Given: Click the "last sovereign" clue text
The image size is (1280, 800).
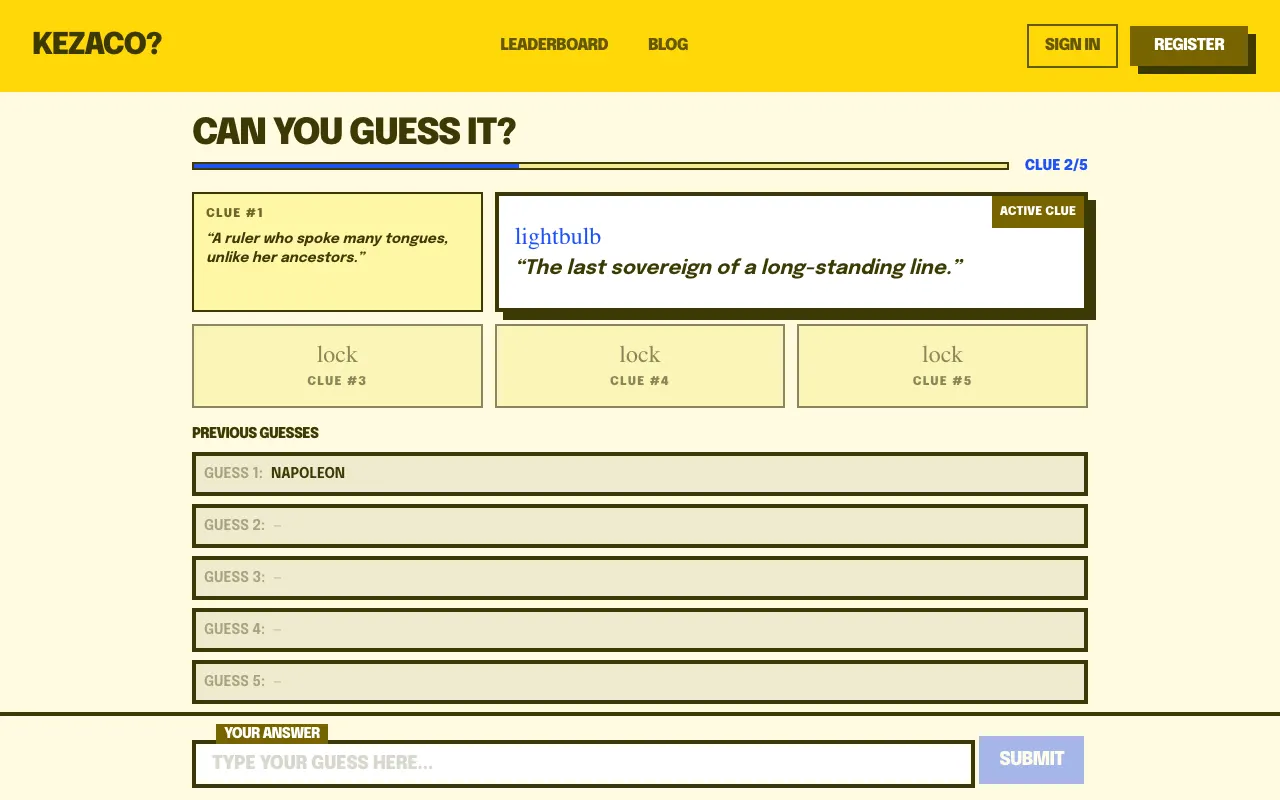Looking at the screenshot, I should tap(739, 267).
